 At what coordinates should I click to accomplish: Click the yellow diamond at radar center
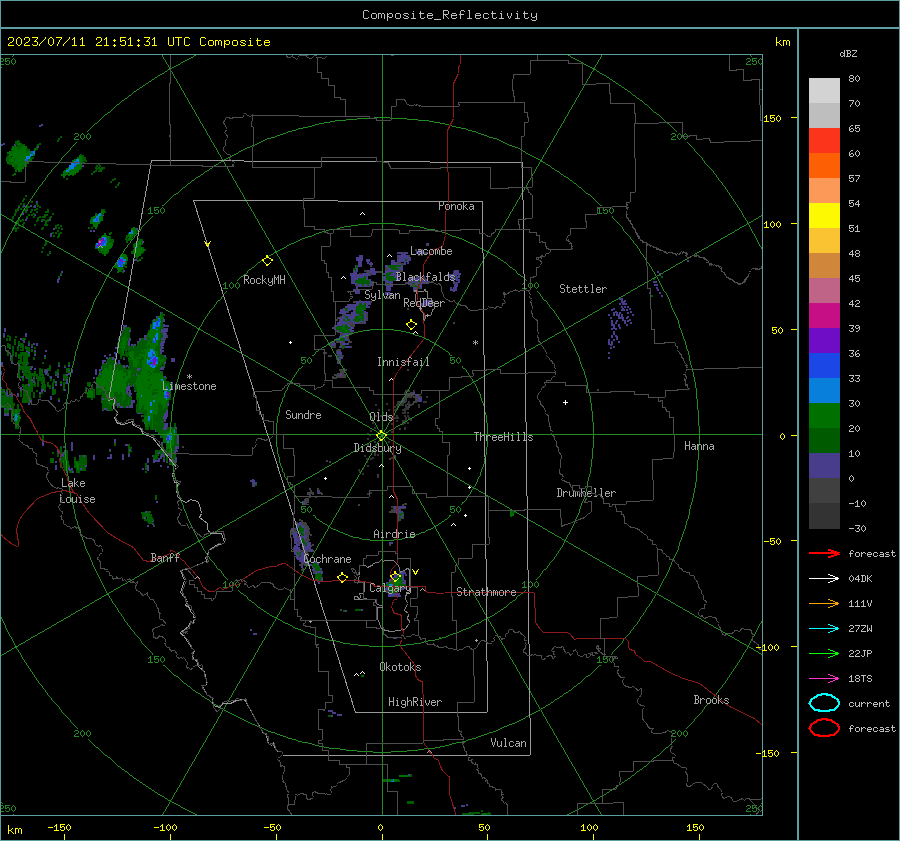click(x=381, y=436)
